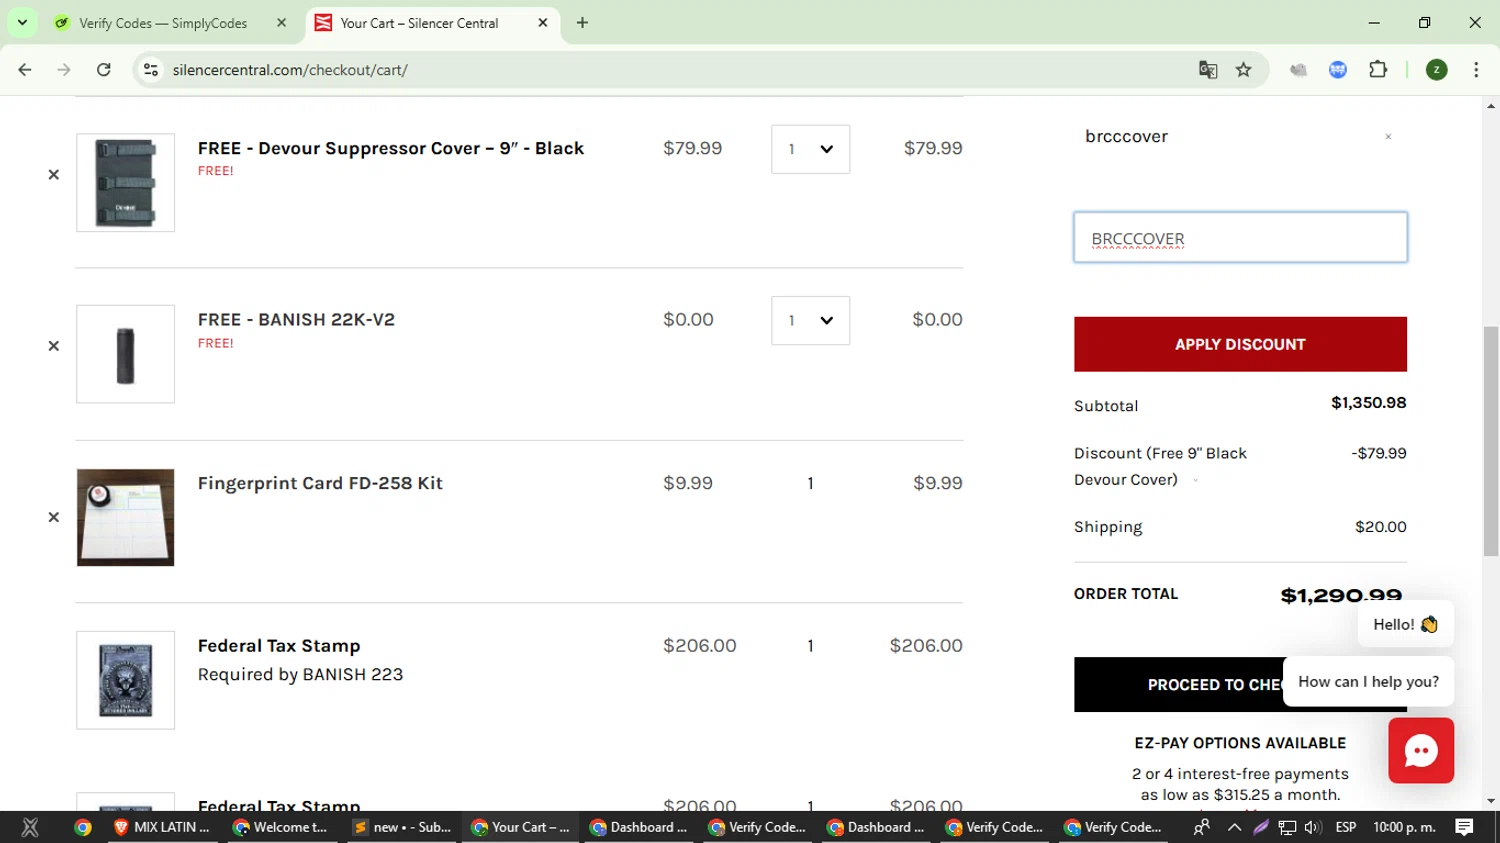
Task: Open a new browser tab
Action: click(x=582, y=23)
